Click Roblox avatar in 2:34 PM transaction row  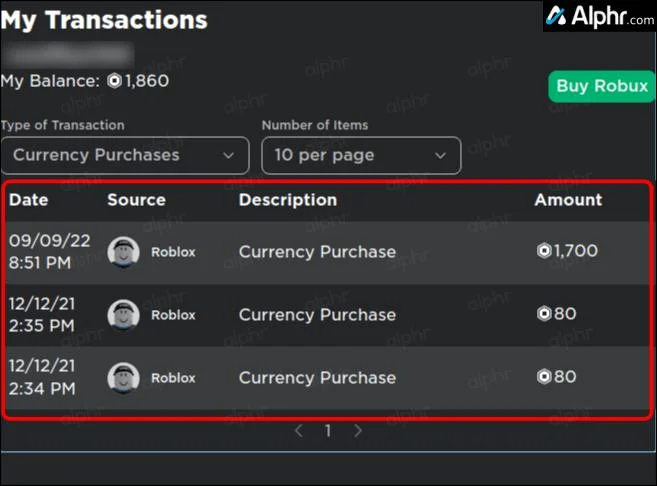[x=122, y=378]
